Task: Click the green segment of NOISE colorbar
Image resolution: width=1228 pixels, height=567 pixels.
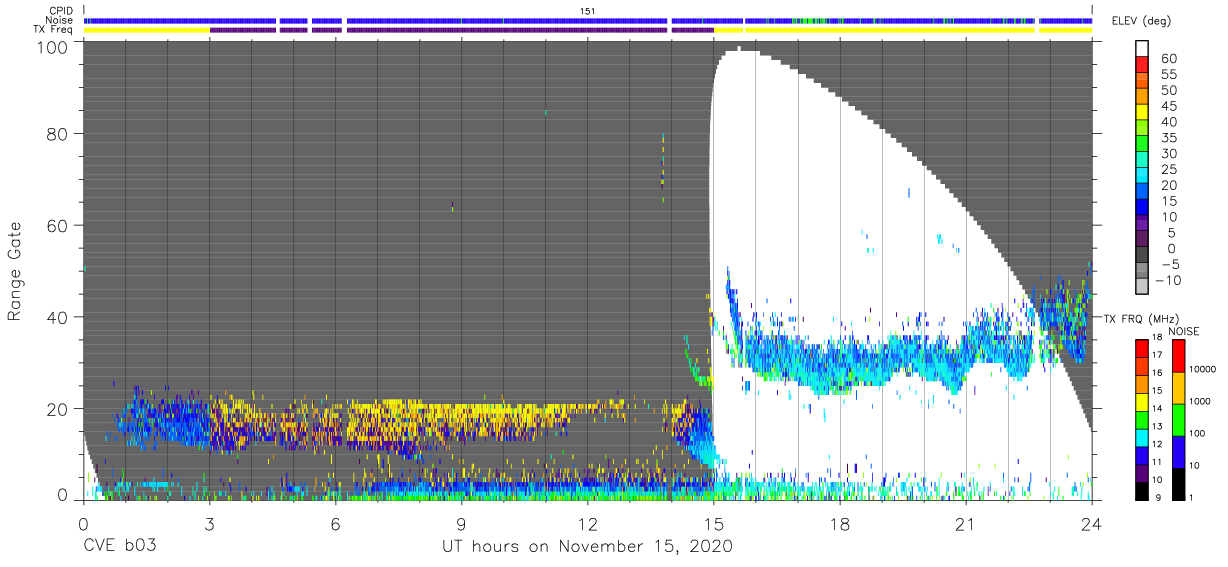Action: (x=1178, y=418)
